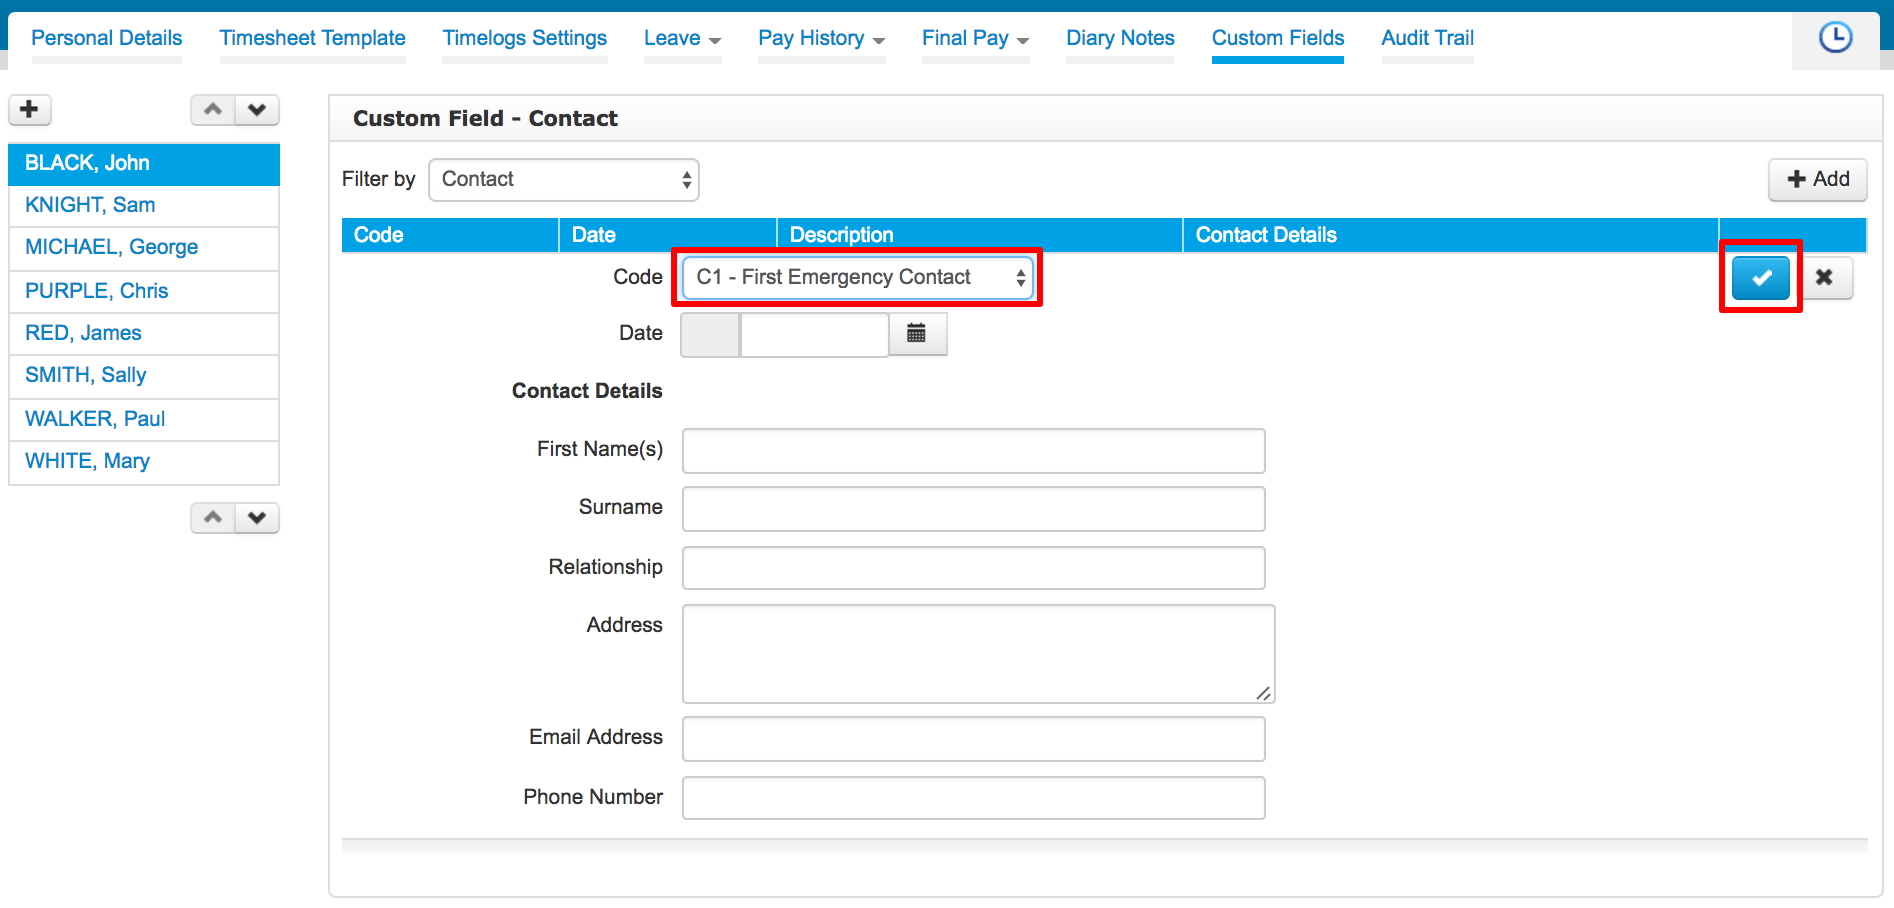Save the custom field with the checkmark button
The height and width of the screenshot is (908, 1894).
pos(1761,278)
